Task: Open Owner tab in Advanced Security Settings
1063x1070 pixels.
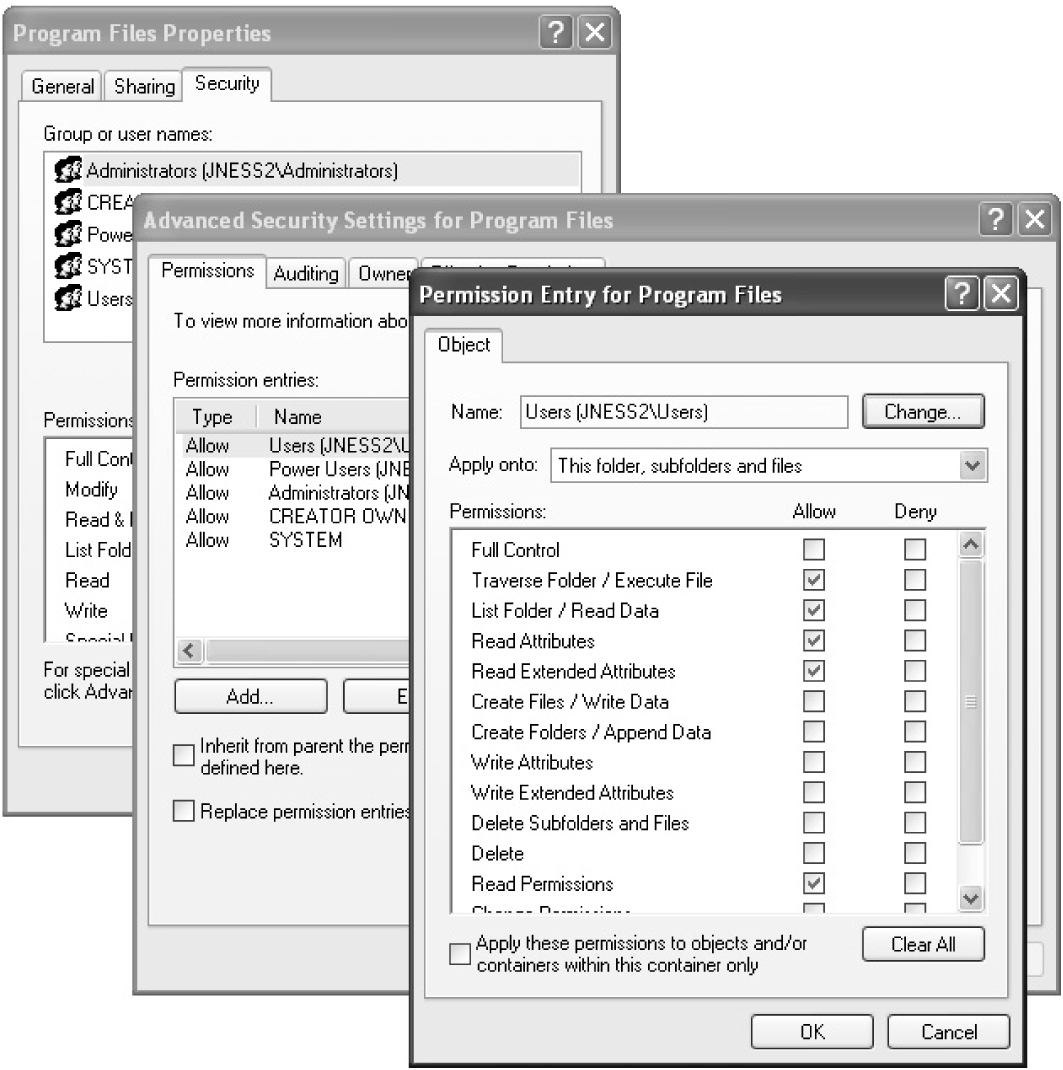Action: pyautogui.click(x=382, y=274)
